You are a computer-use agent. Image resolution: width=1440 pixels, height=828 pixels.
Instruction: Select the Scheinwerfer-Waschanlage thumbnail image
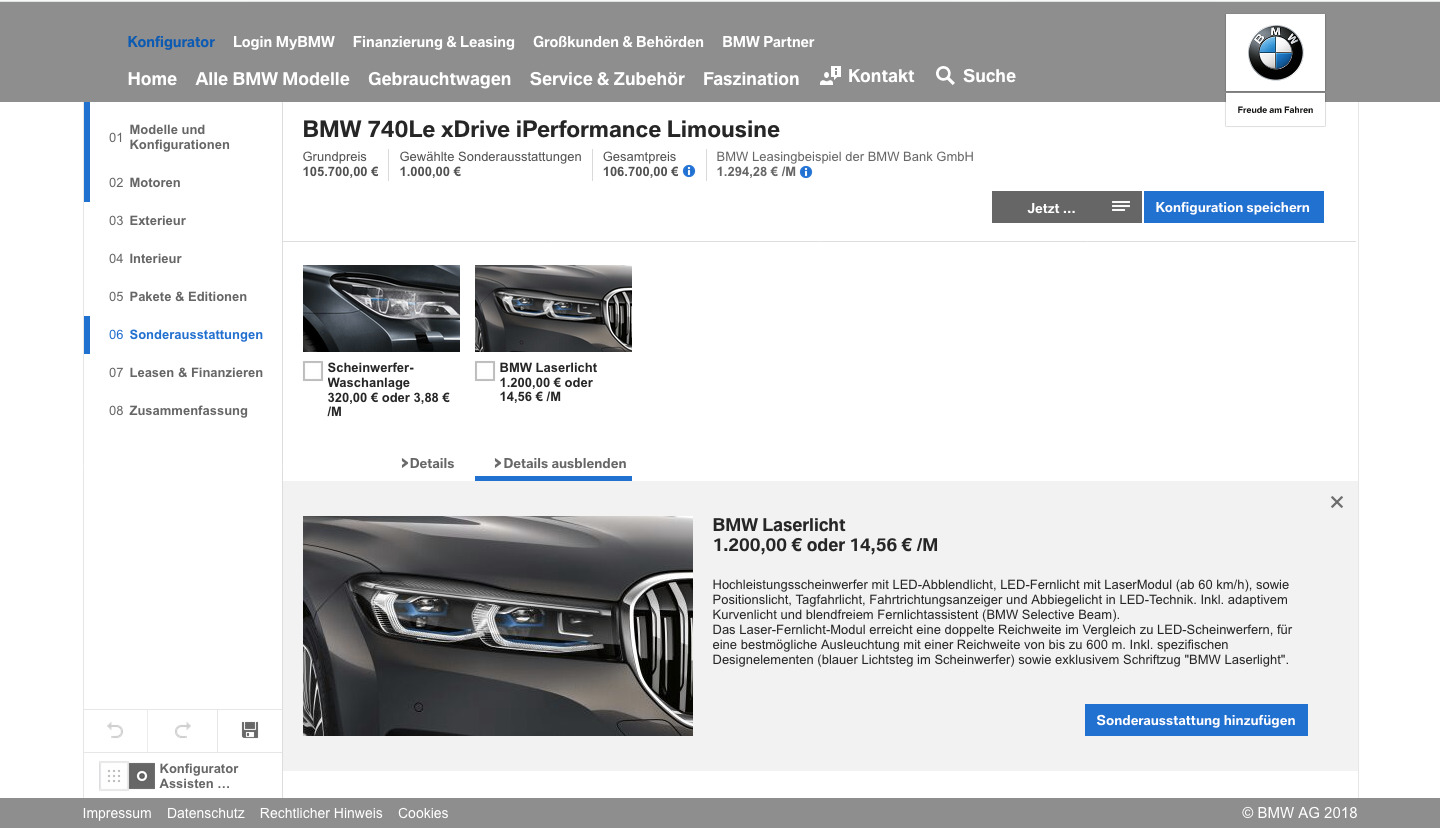pos(381,308)
